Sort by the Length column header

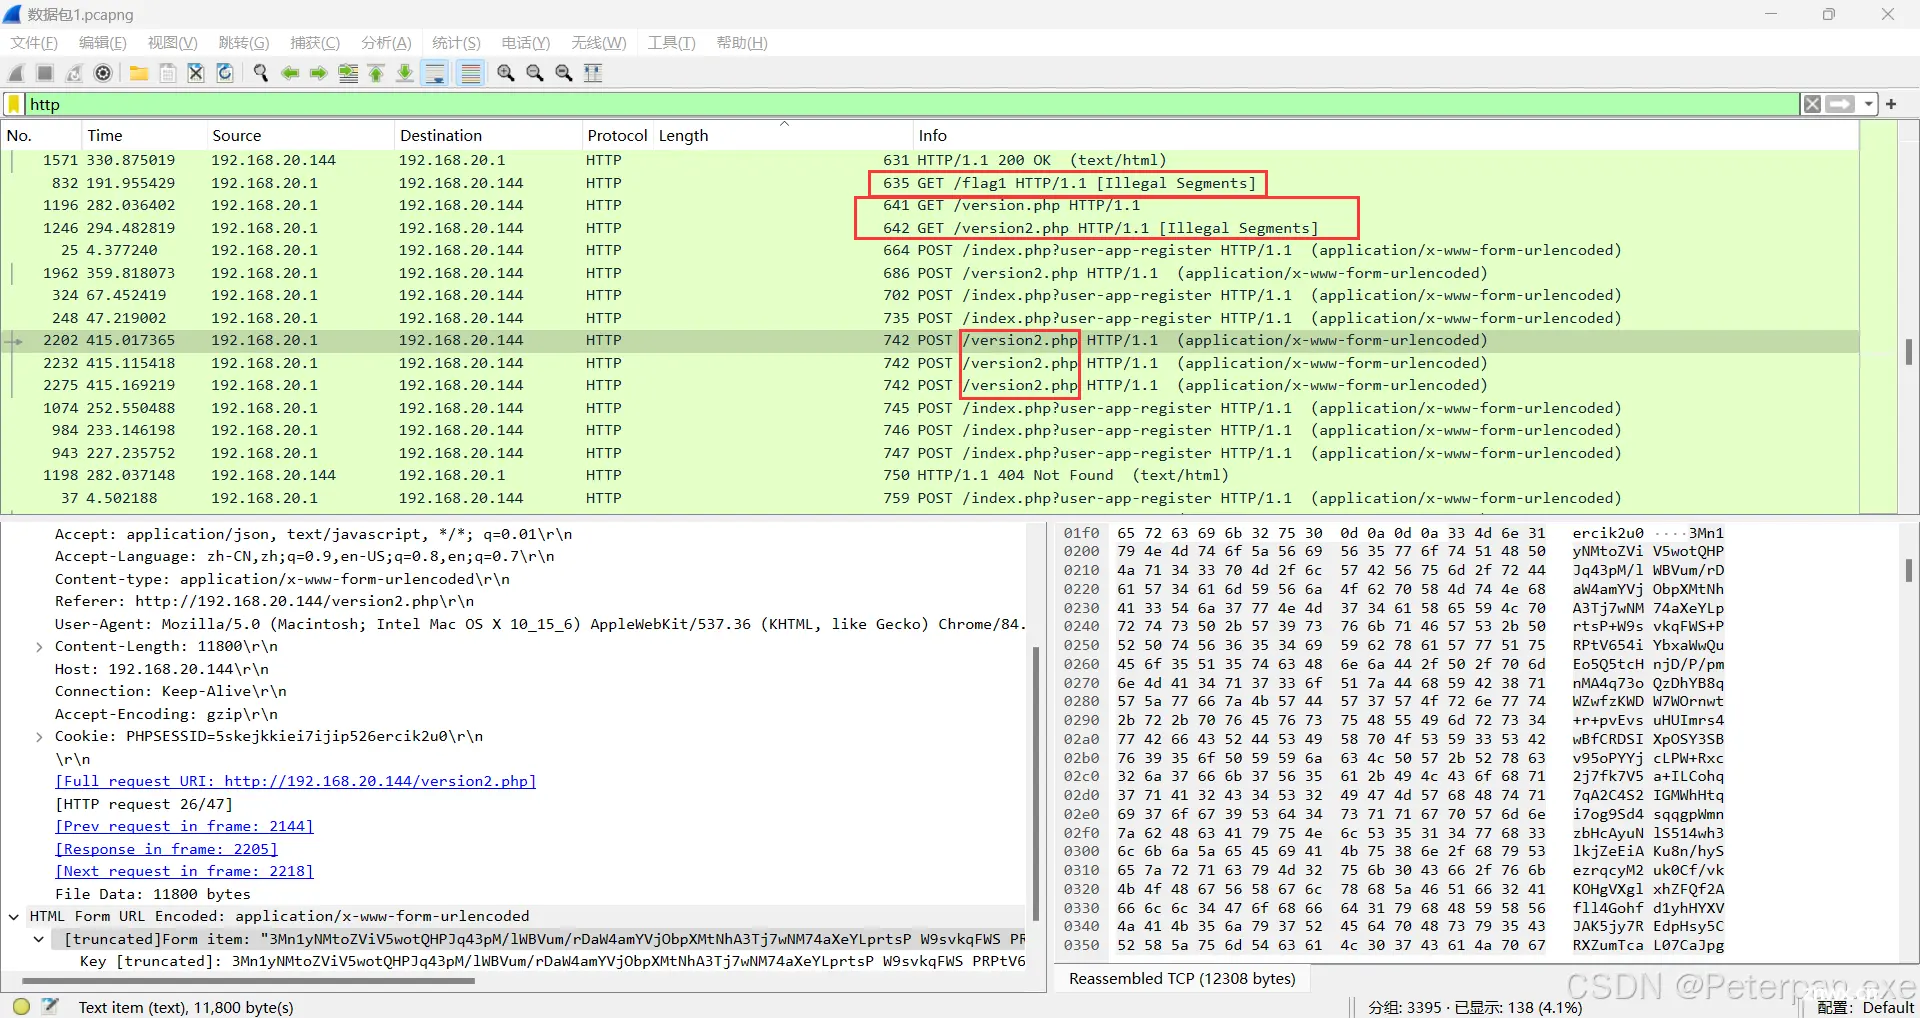point(783,136)
